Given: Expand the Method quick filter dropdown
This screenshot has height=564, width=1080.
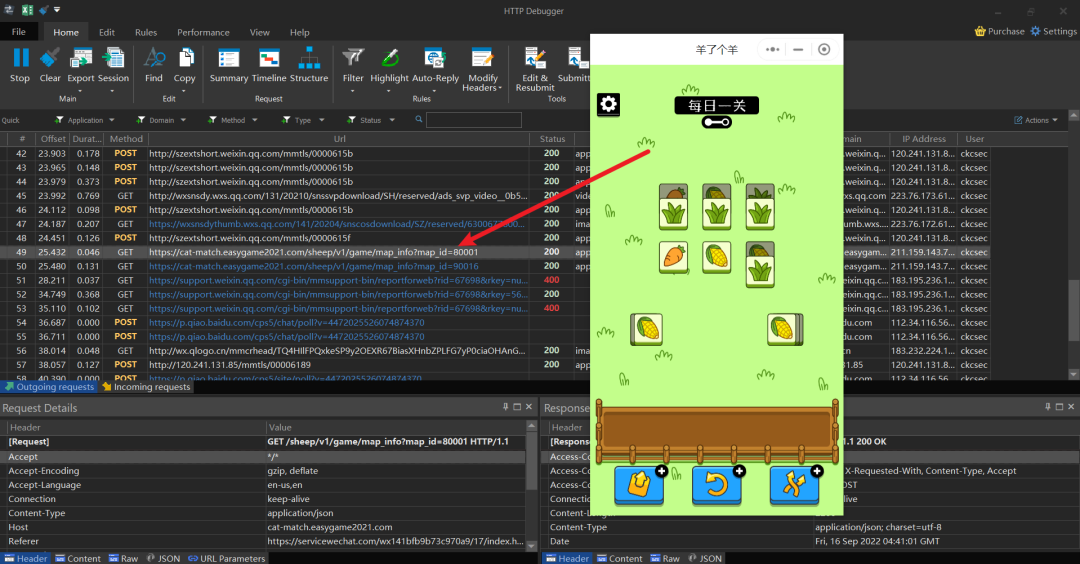Looking at the screenshot, I should click(x=226, y=120).
